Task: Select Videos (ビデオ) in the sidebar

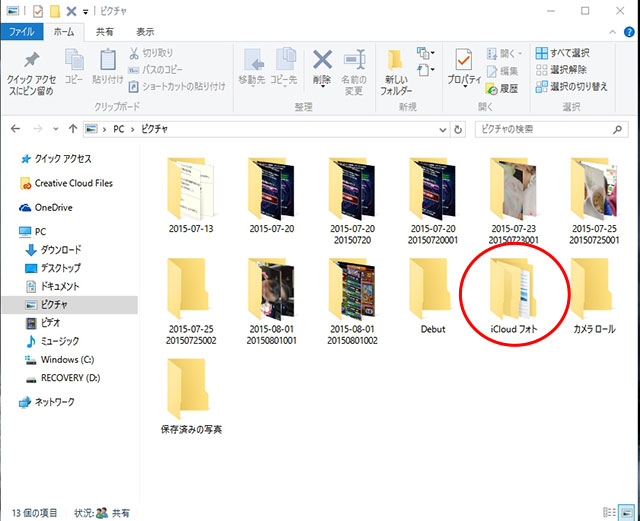Action: [43, 323]
